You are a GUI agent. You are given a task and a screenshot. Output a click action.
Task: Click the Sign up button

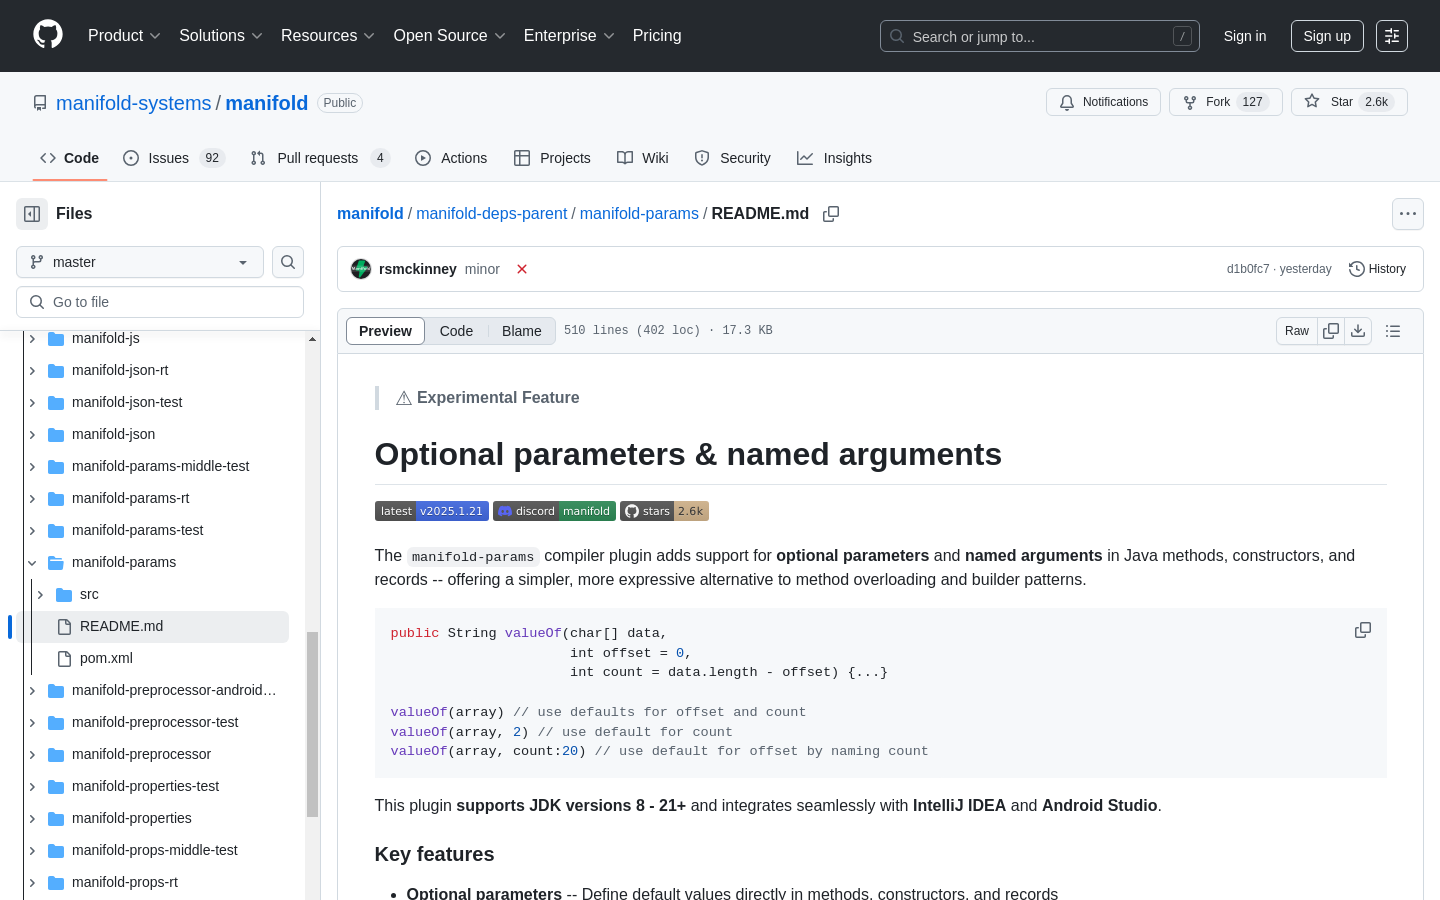point(1327,36)
